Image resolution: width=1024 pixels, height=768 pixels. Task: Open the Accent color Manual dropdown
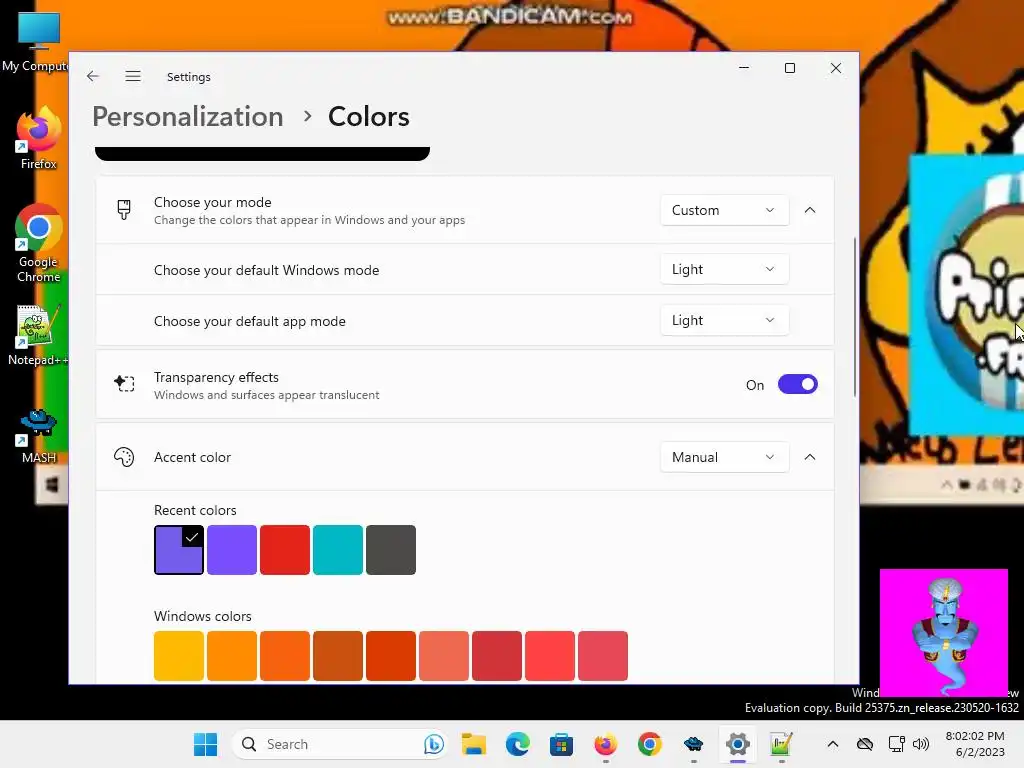tap(724, 457)
